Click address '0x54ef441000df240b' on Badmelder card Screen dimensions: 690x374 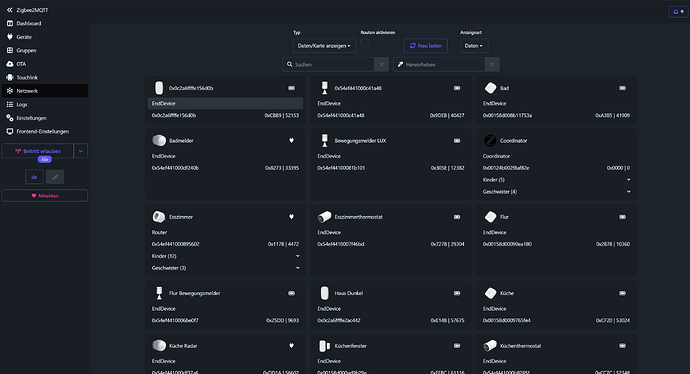pos(175,168)
